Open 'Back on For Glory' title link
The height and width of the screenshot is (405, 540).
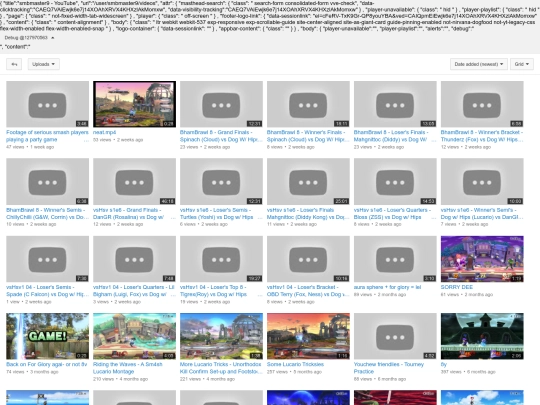point(46,364)
